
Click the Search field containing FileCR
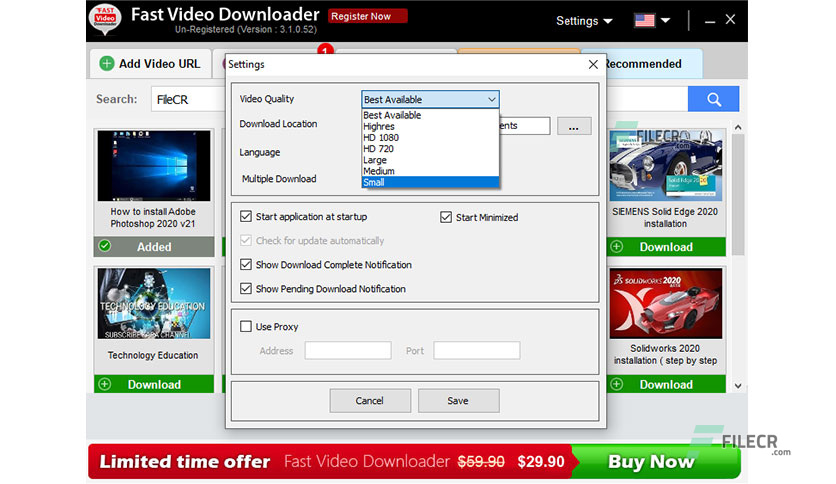(189, 99)
